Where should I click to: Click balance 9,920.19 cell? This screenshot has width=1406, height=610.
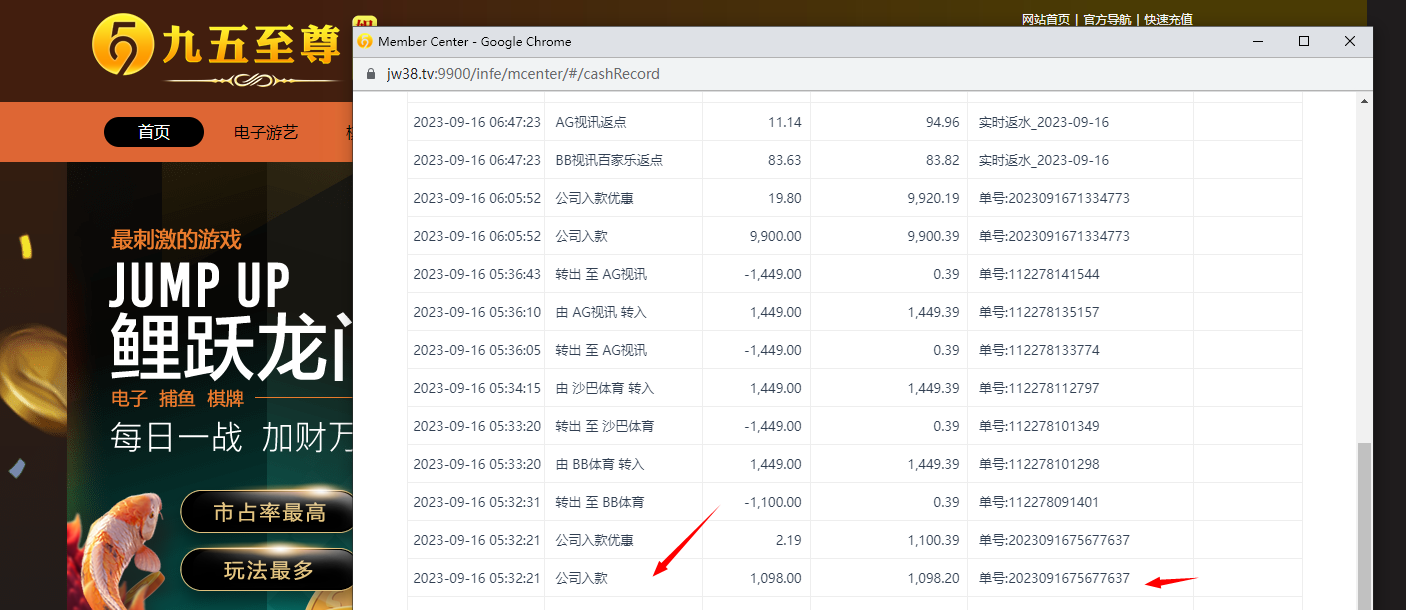[889, 198]
